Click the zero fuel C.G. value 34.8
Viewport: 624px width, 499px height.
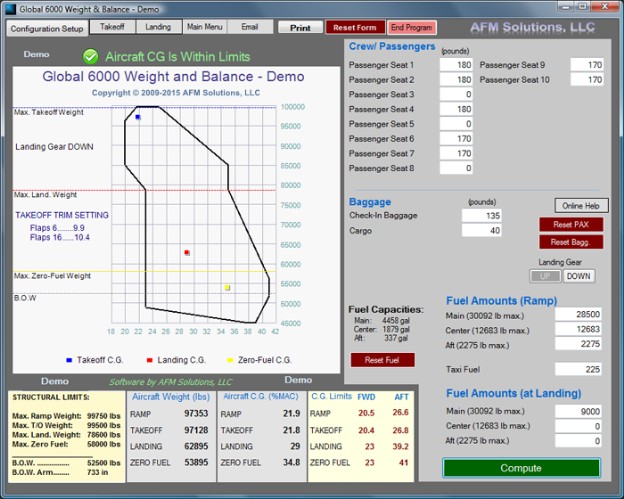coord(292,462)
